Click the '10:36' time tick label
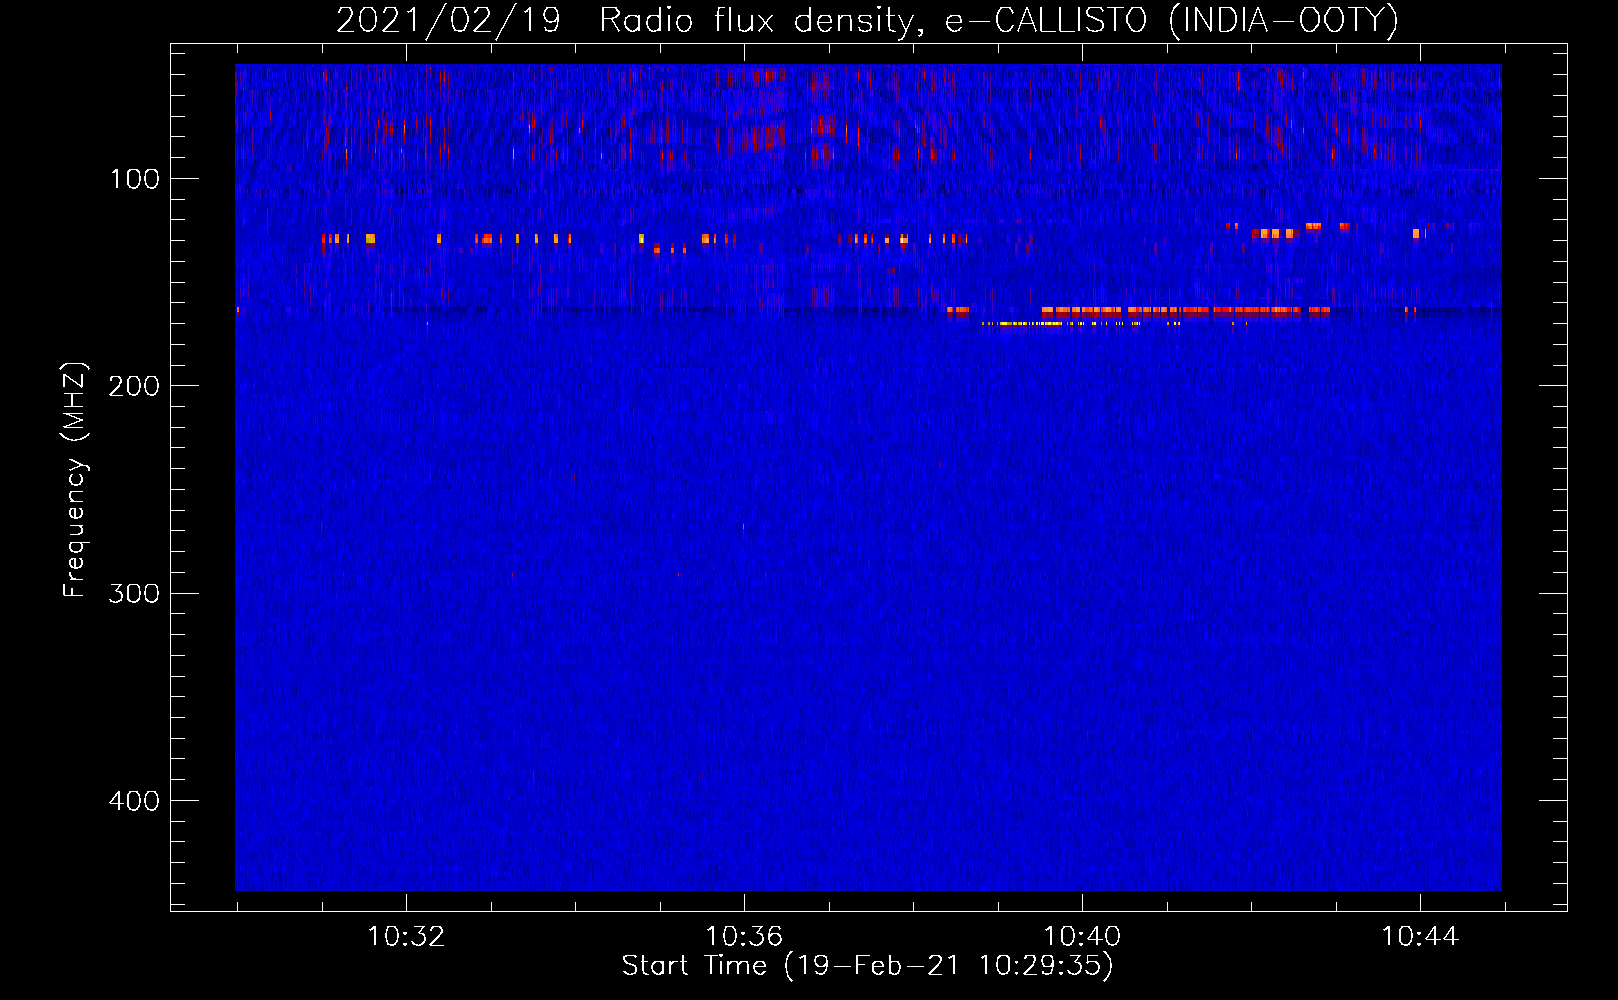This screenshot has width=1618, height=1000. tap(744, 937)
